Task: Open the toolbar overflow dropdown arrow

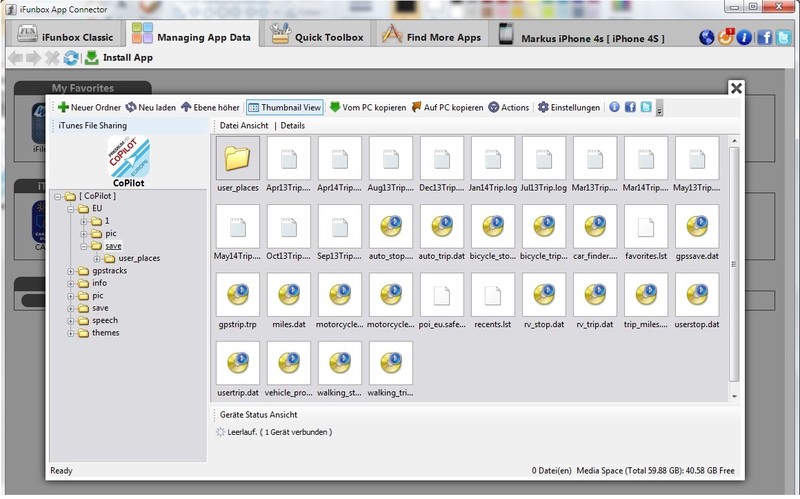Action: tap(660, 109)
